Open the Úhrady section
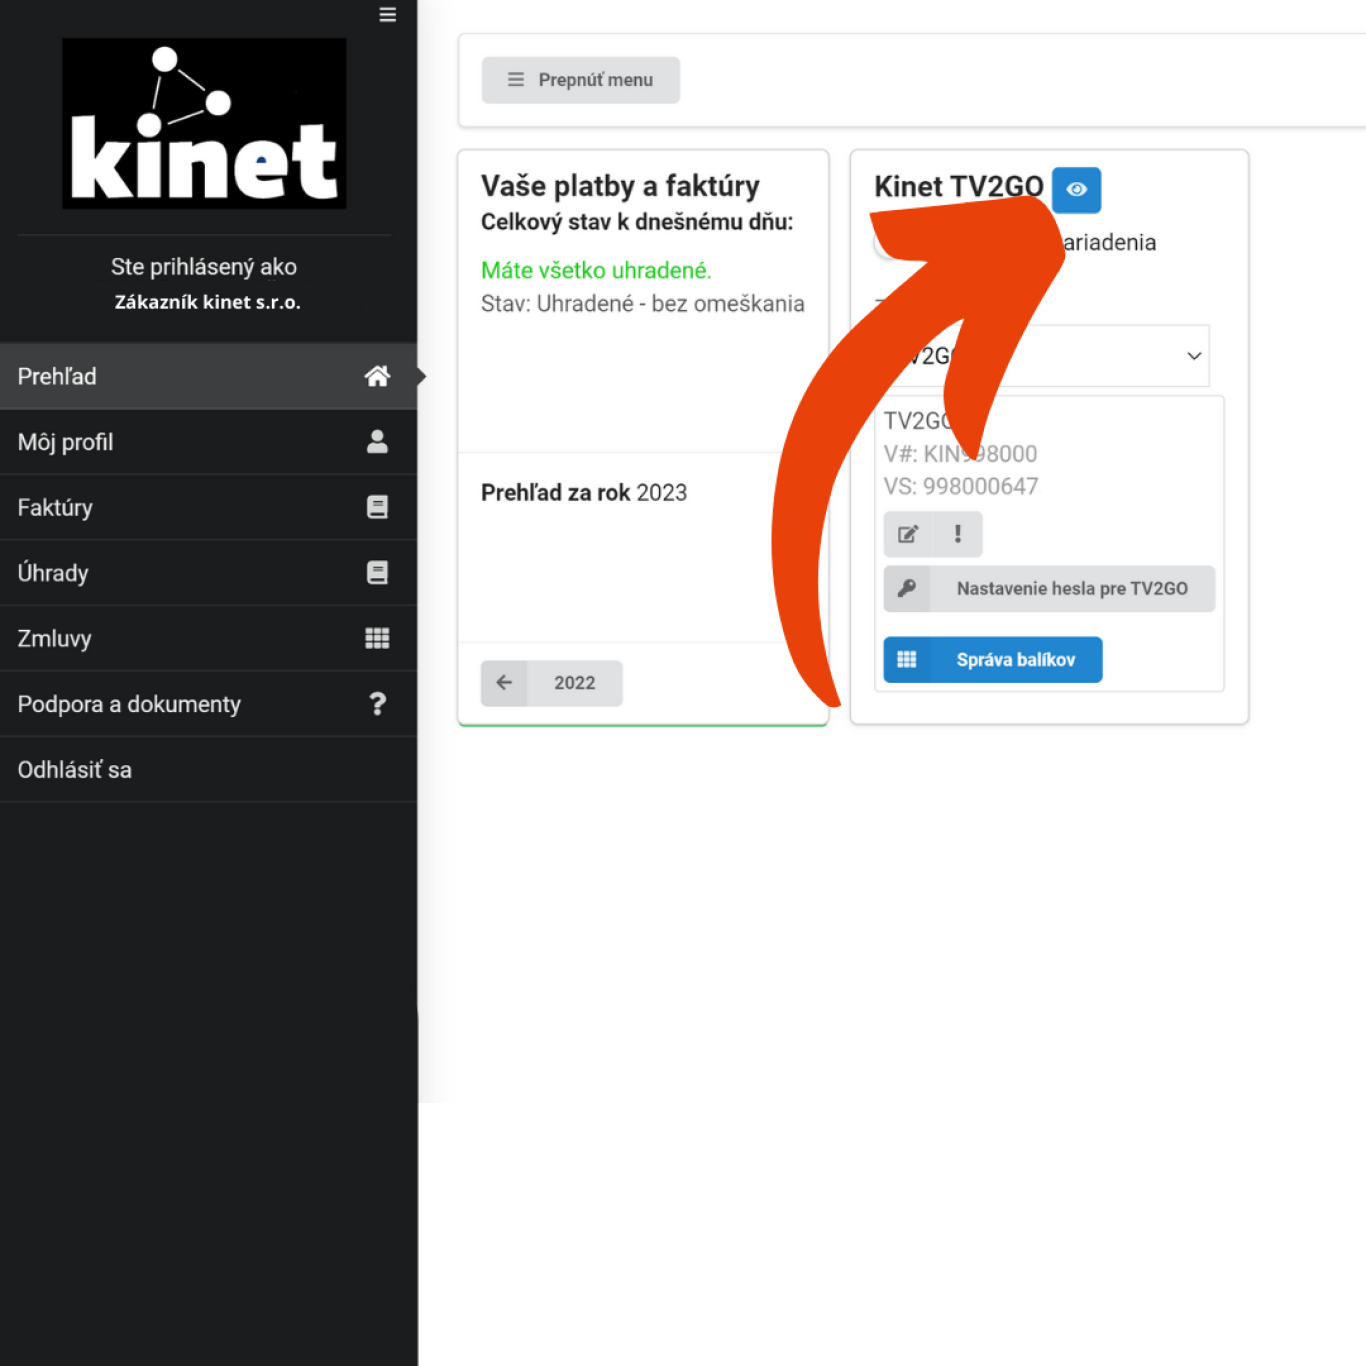1366x1366 pixels. tap(208, 573)
